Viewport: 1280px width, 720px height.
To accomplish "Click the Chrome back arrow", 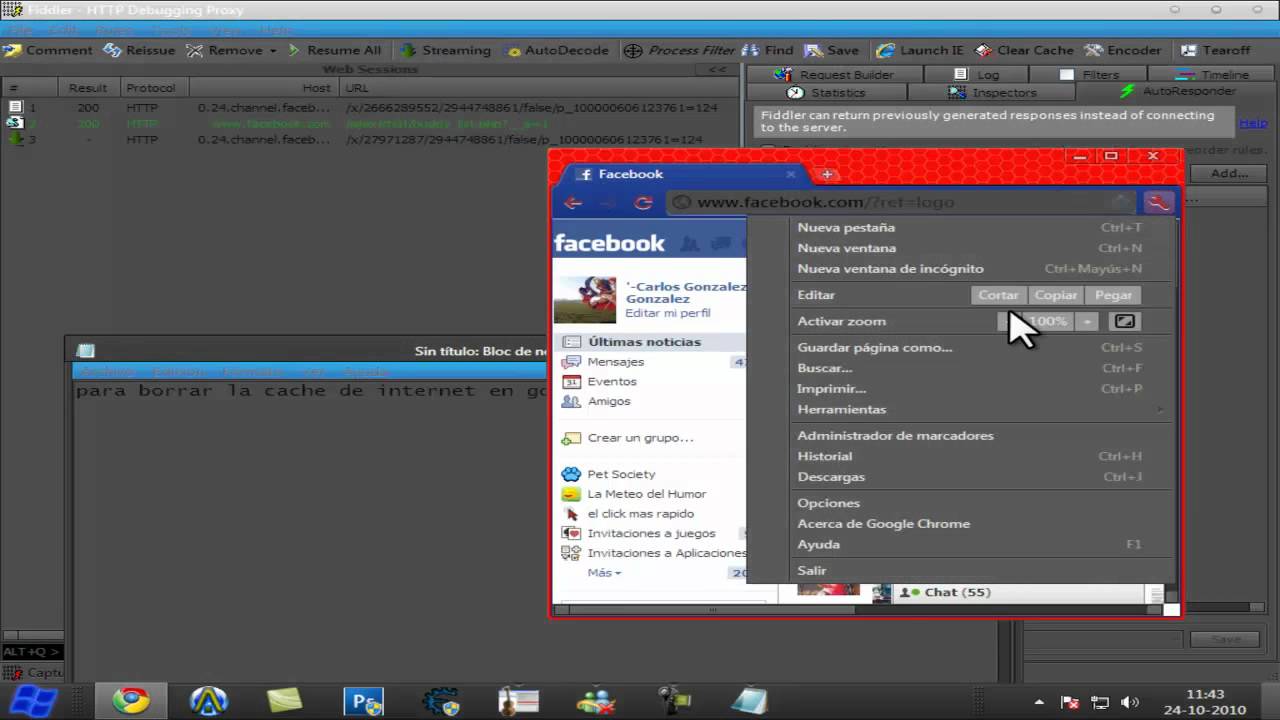I will (x=573, y=203).
